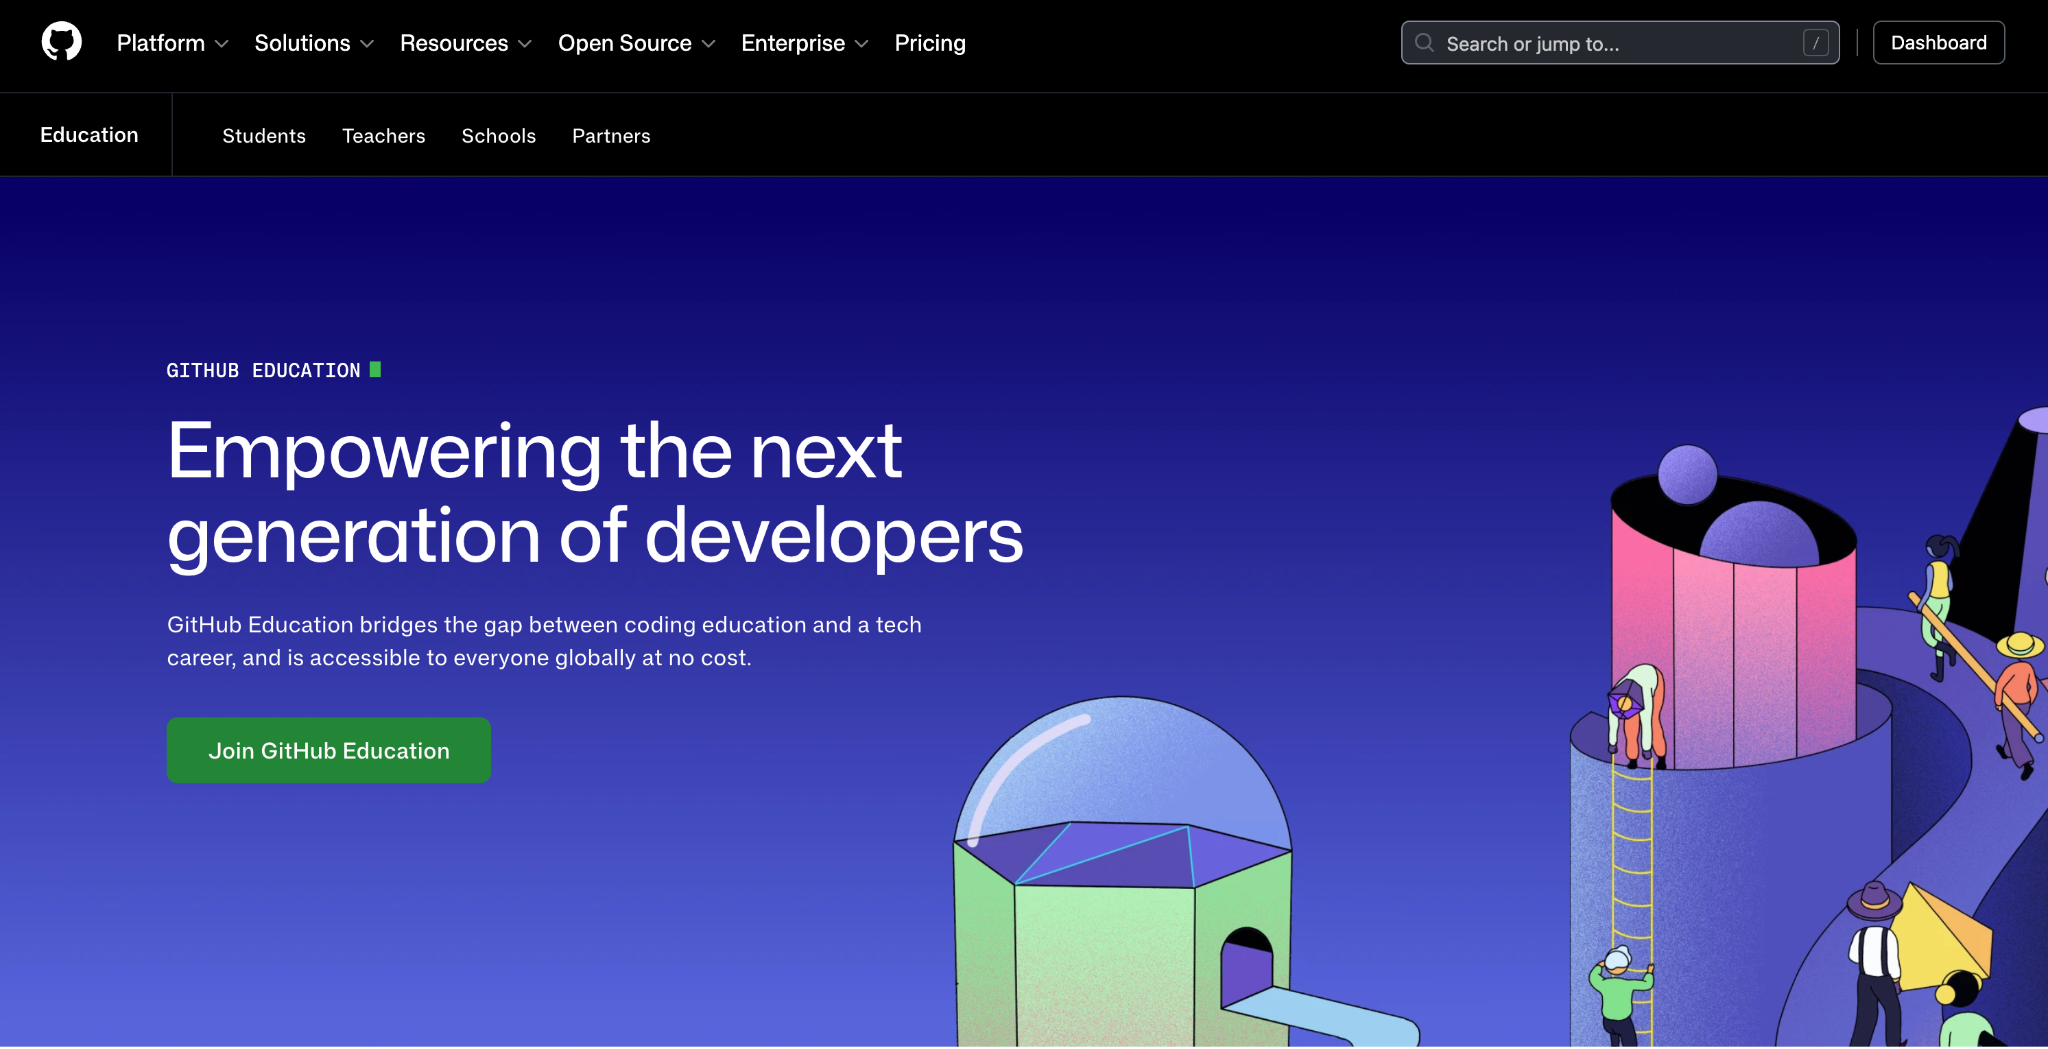Click the green cursor block after GITHUB EDUCATION
This screenshot has height=1049, width=2048.
[375, 370]
